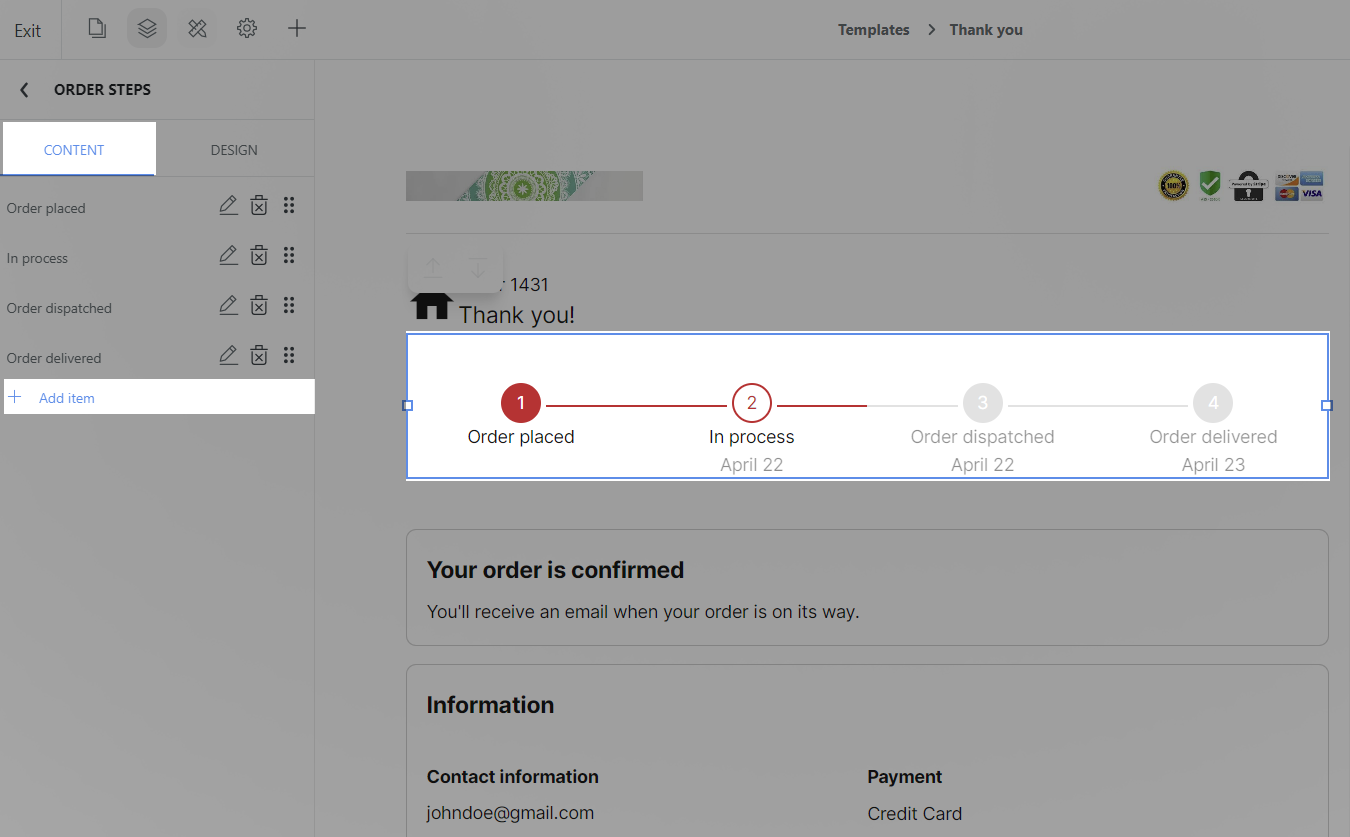
Task: Edit the Order delivered step
Action: point(228,356)
